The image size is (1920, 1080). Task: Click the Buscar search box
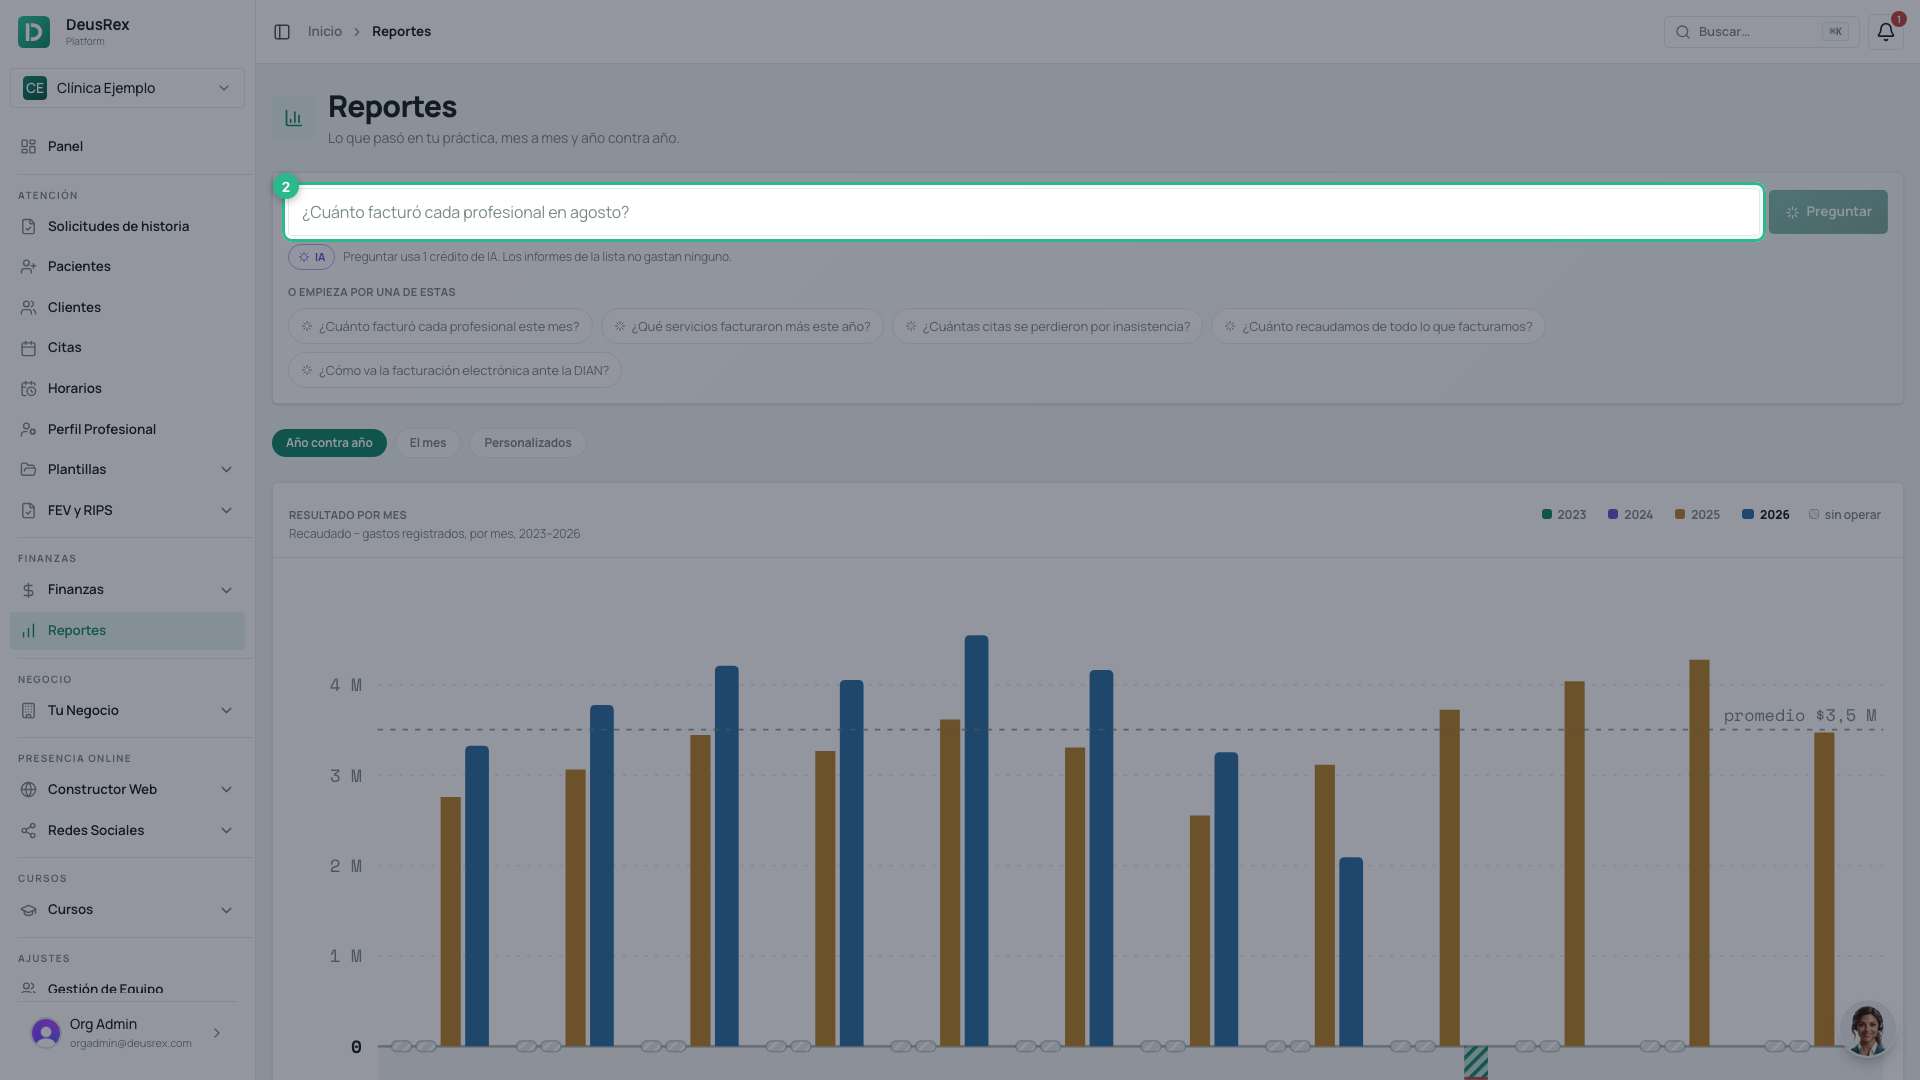pyautogui.click(x=1761, y=32)
